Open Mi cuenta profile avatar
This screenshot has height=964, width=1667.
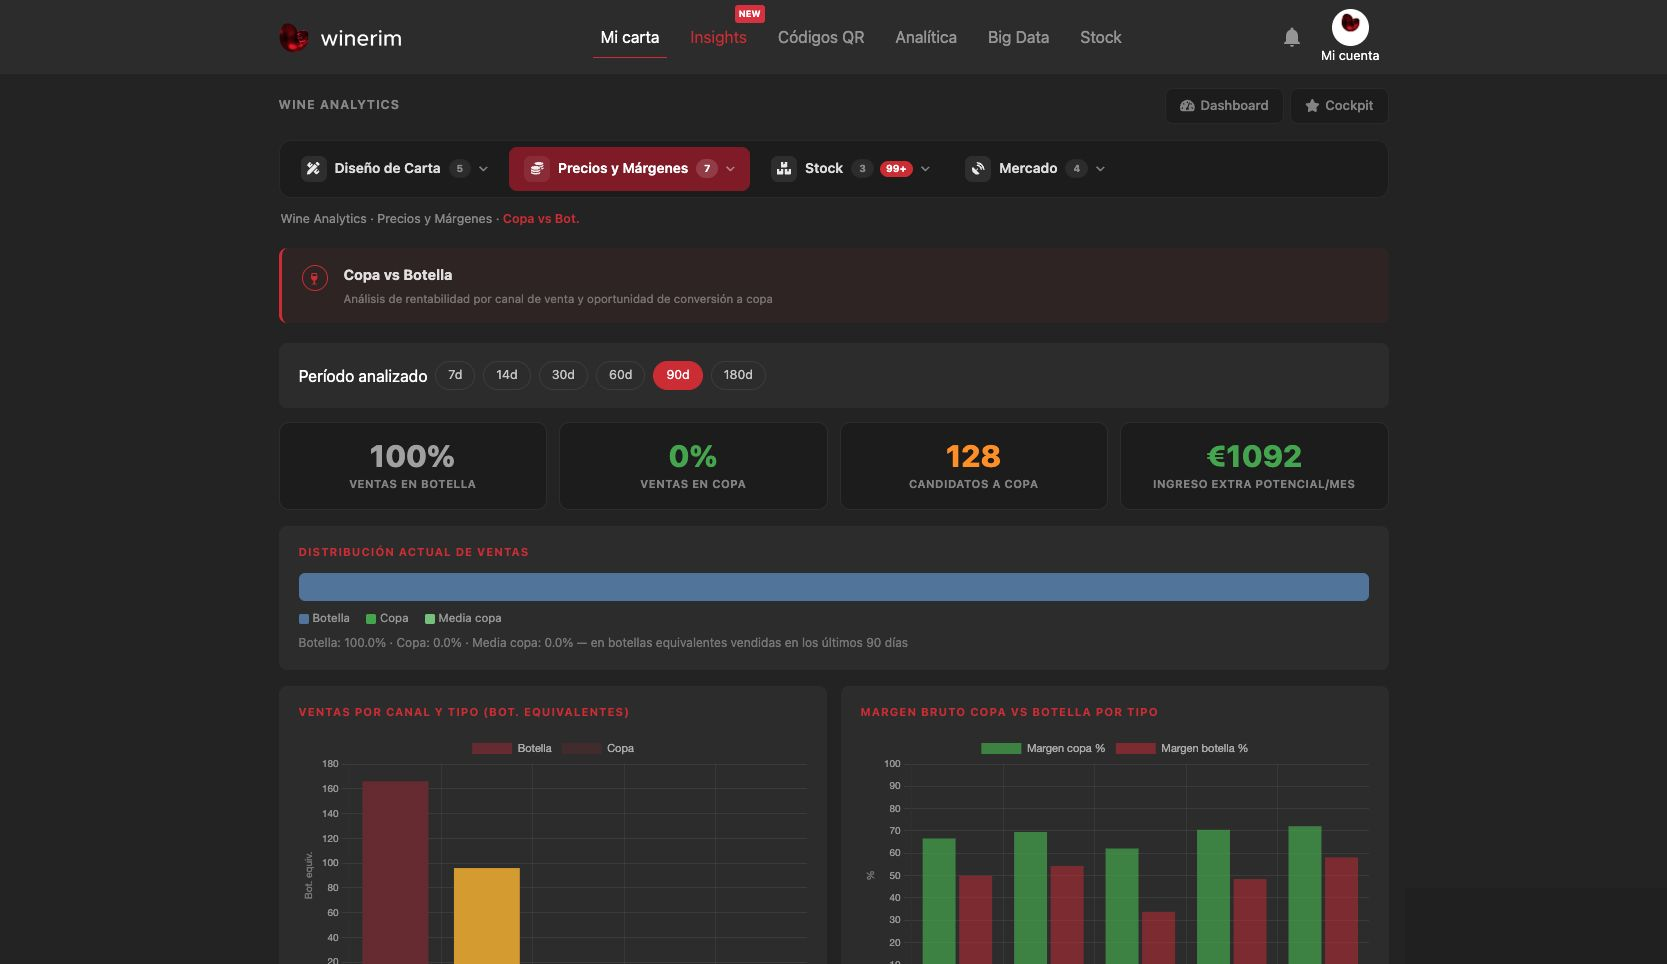(1350, 27)
